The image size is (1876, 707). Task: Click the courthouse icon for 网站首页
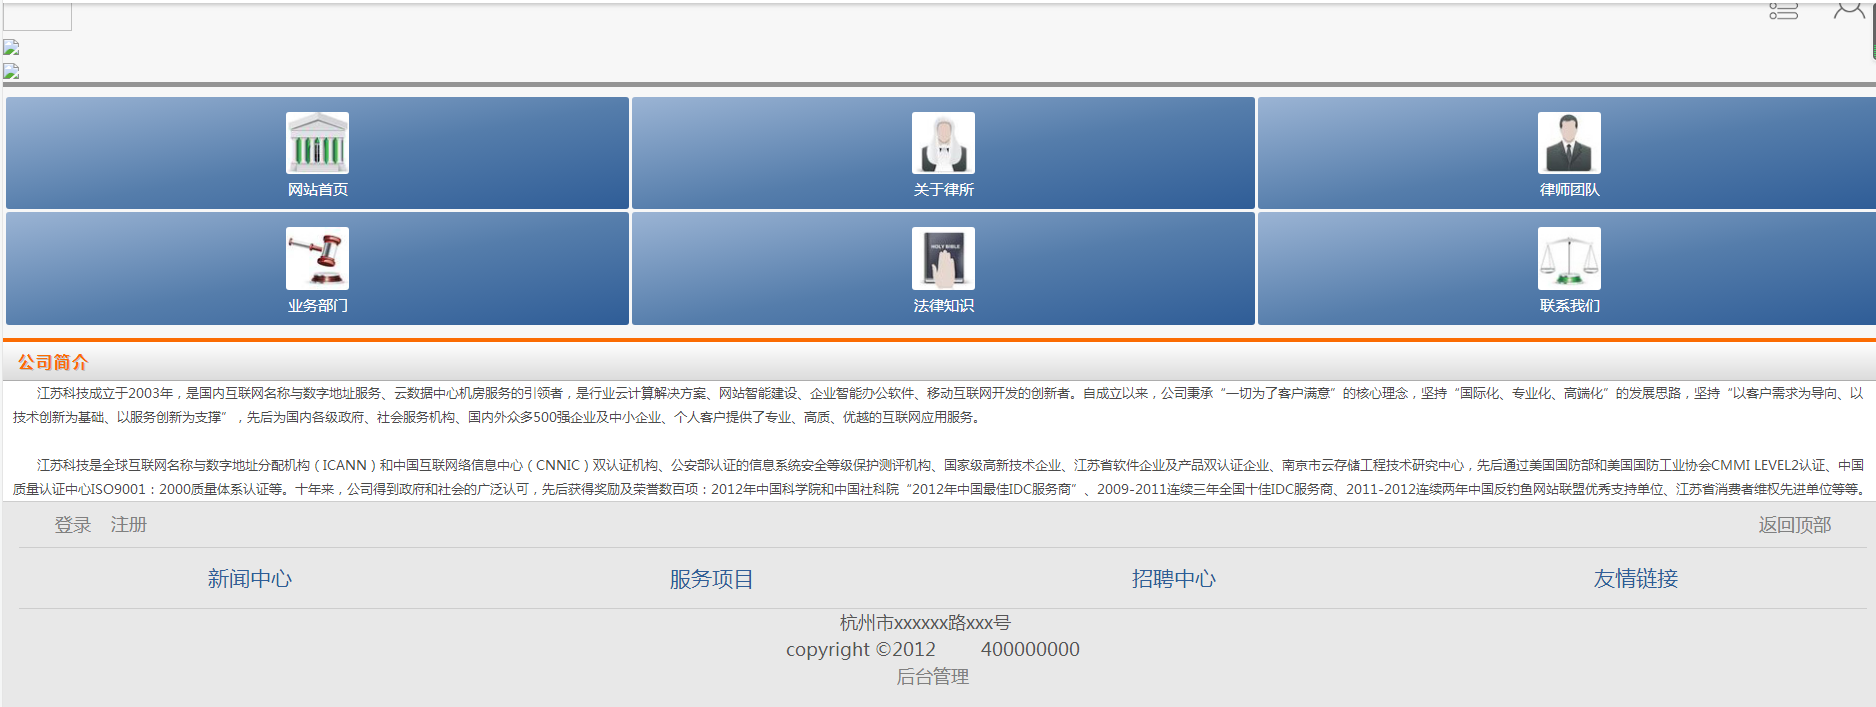(x=317, y=143)
